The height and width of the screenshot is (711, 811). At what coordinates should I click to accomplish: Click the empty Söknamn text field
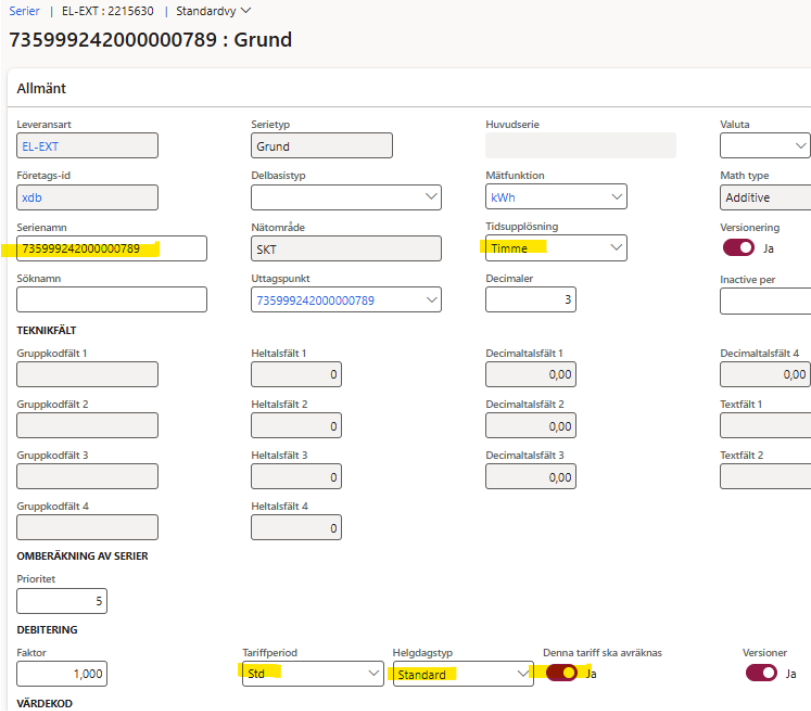(x=111, y=299)
